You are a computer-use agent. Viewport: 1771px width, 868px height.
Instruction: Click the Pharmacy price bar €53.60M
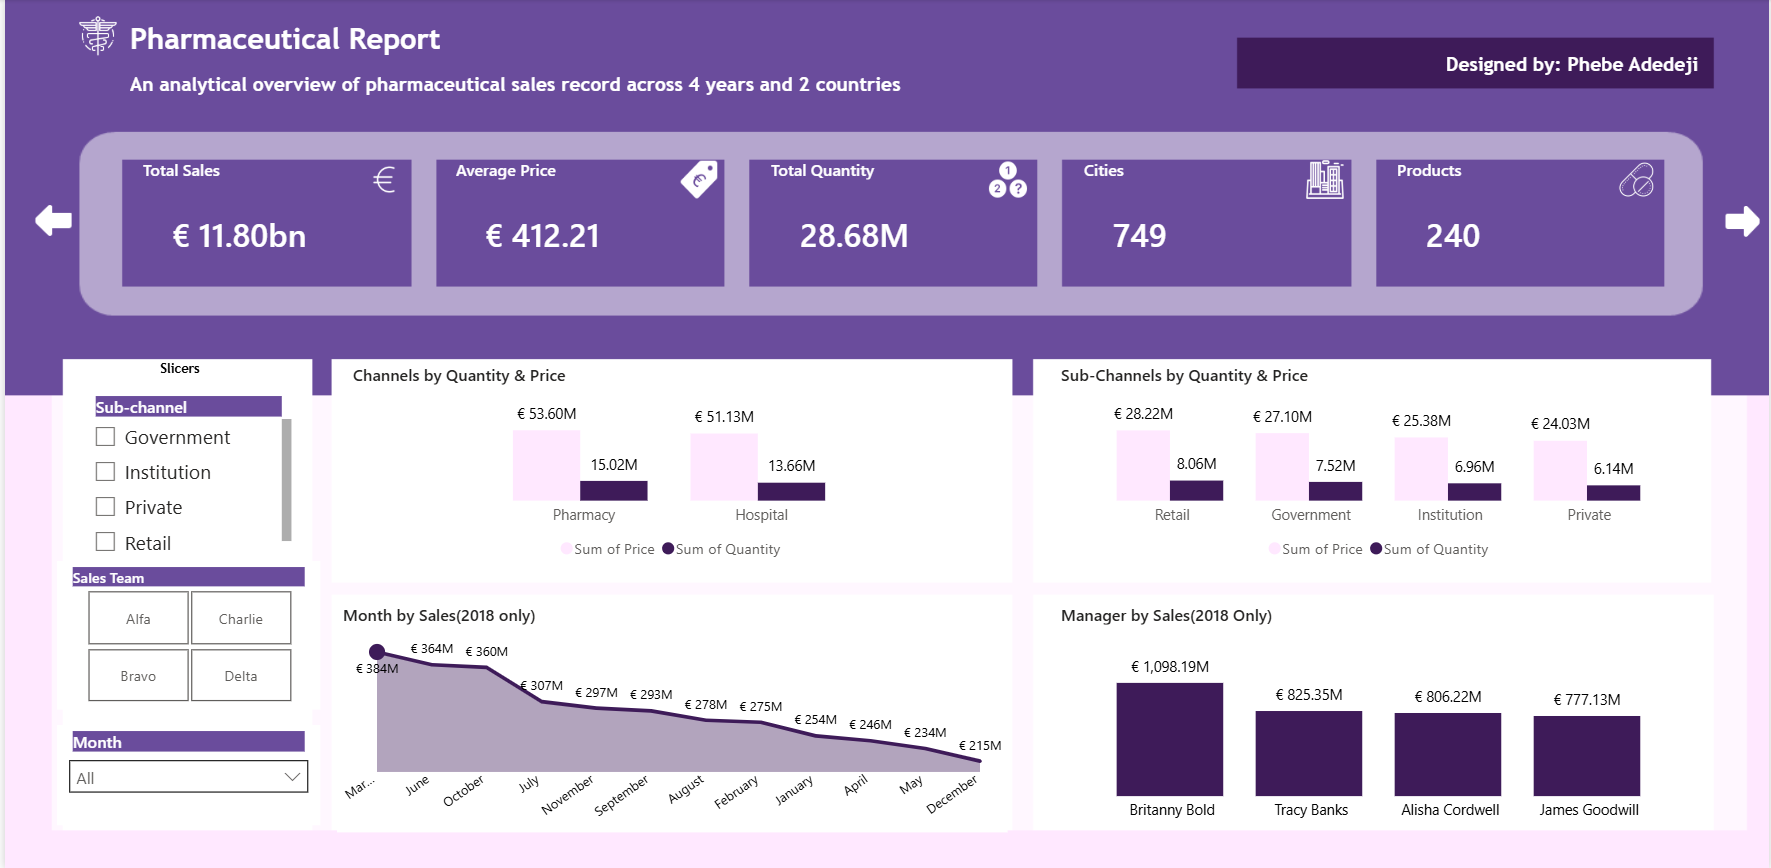tap(546, 465)
